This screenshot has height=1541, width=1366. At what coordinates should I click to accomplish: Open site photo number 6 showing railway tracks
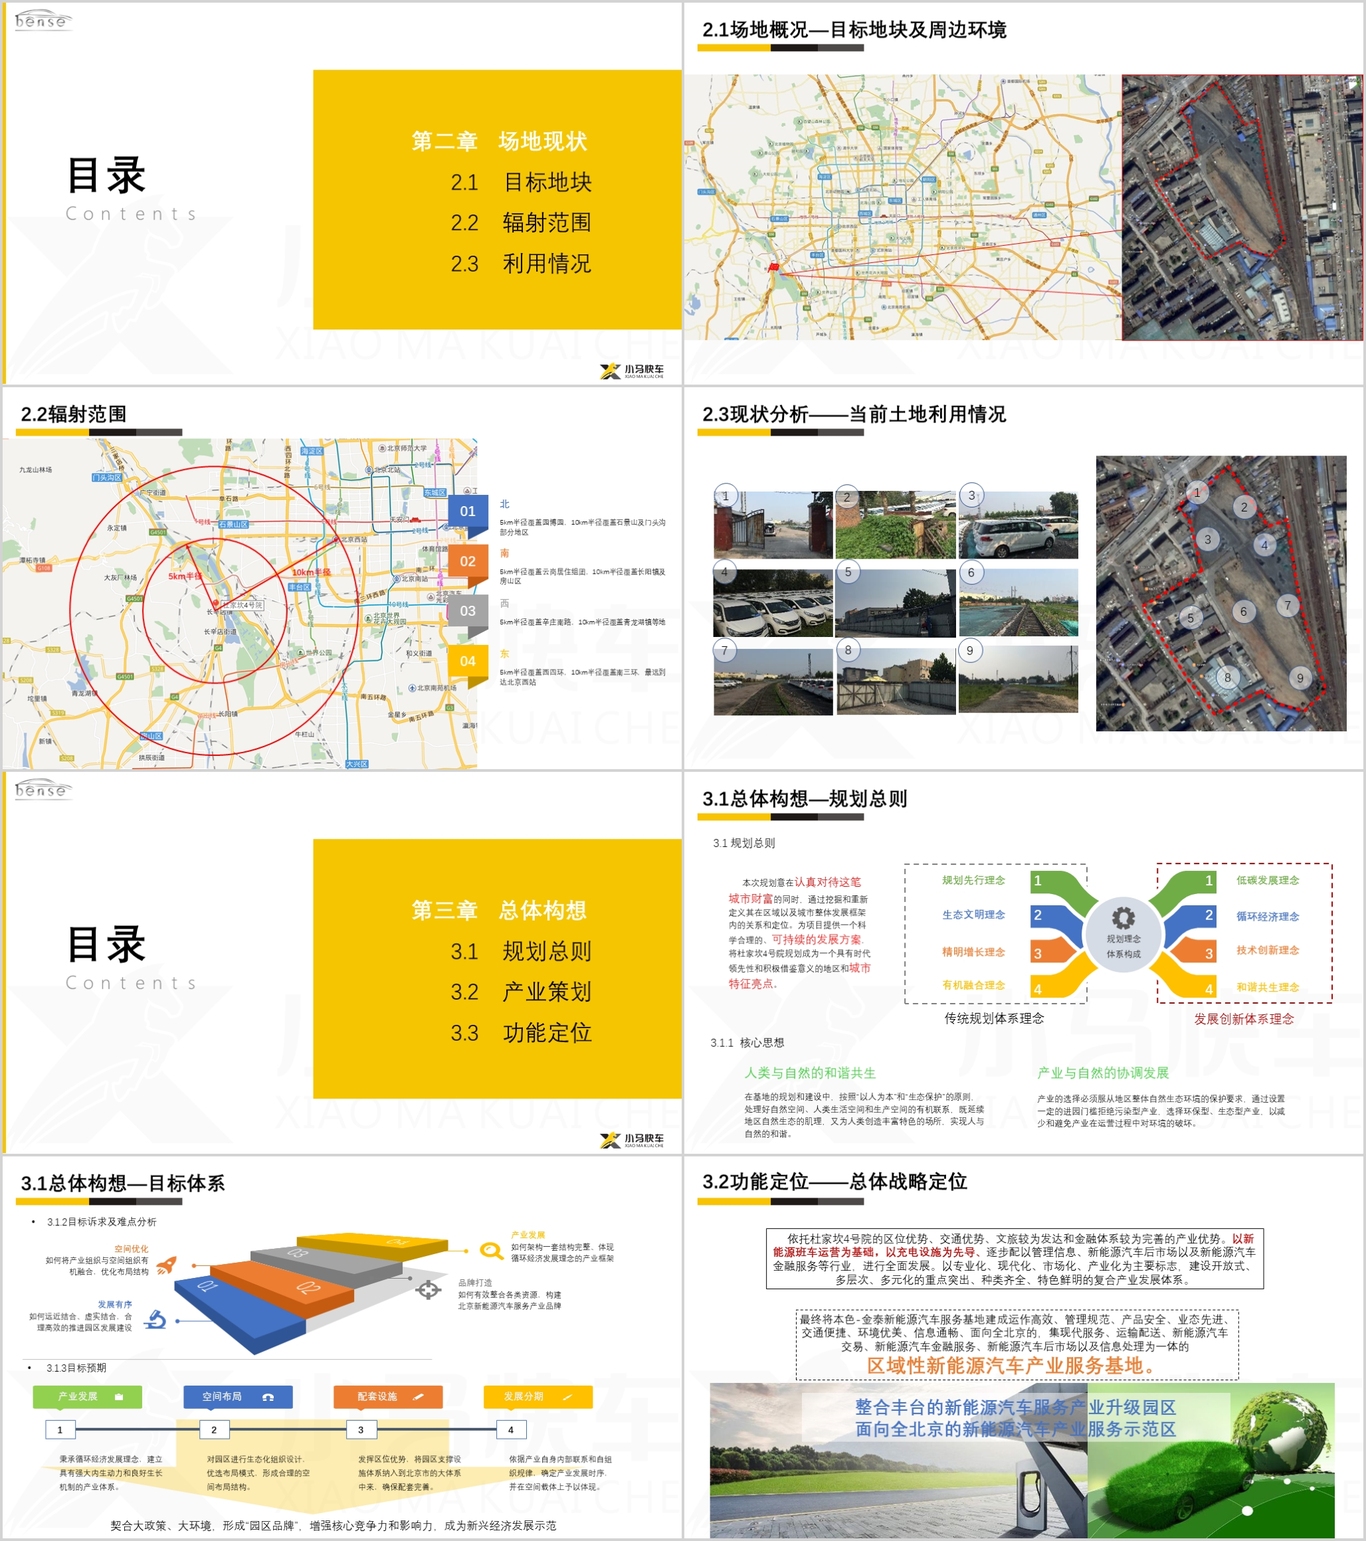tap(1018, 603)
